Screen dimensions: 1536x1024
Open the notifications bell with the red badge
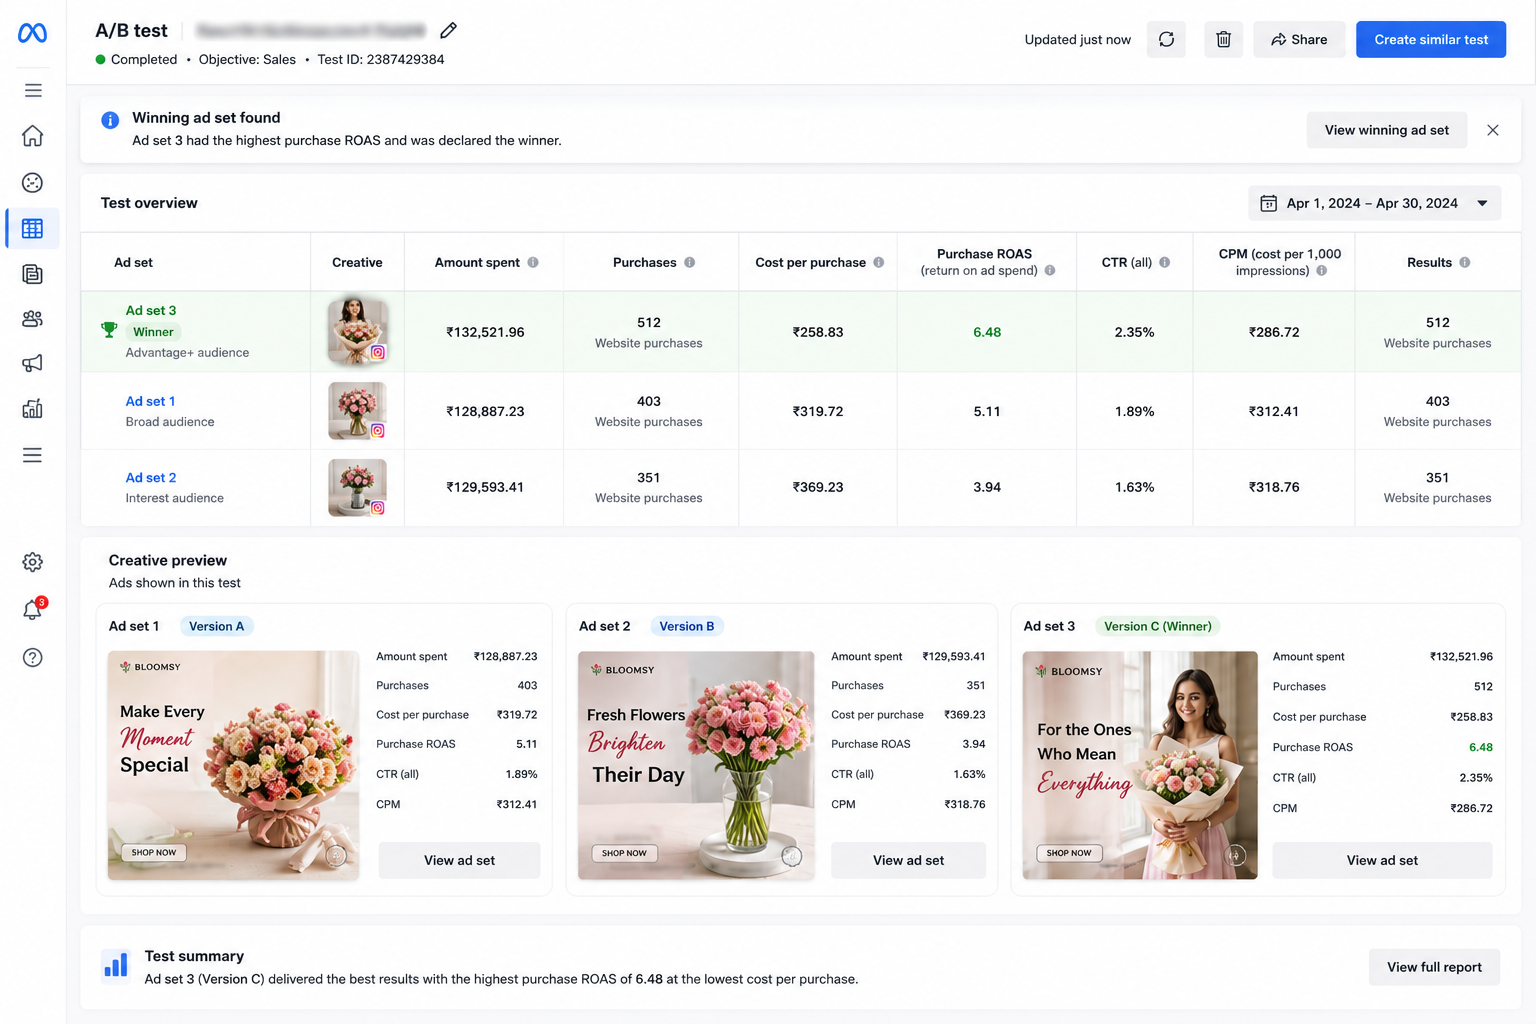[33, 609]
